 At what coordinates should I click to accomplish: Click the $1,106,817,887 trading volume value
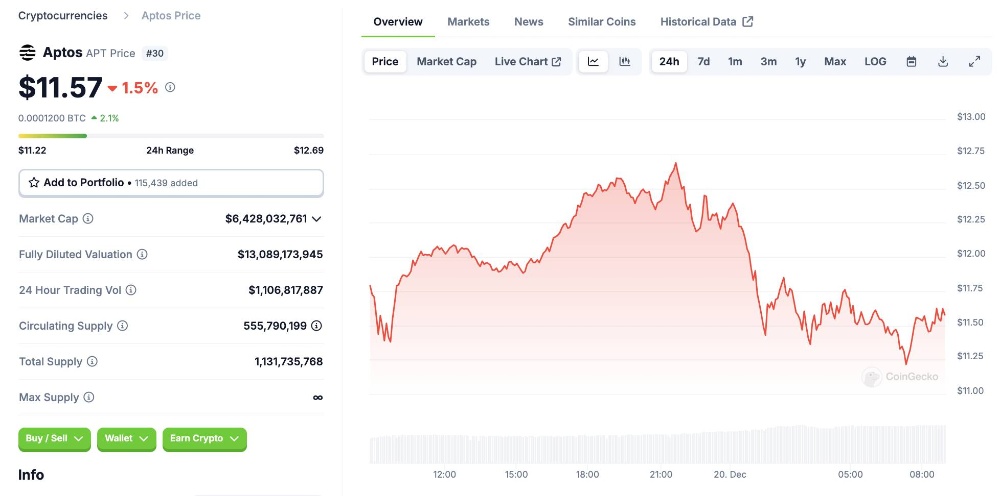[286, 290]
